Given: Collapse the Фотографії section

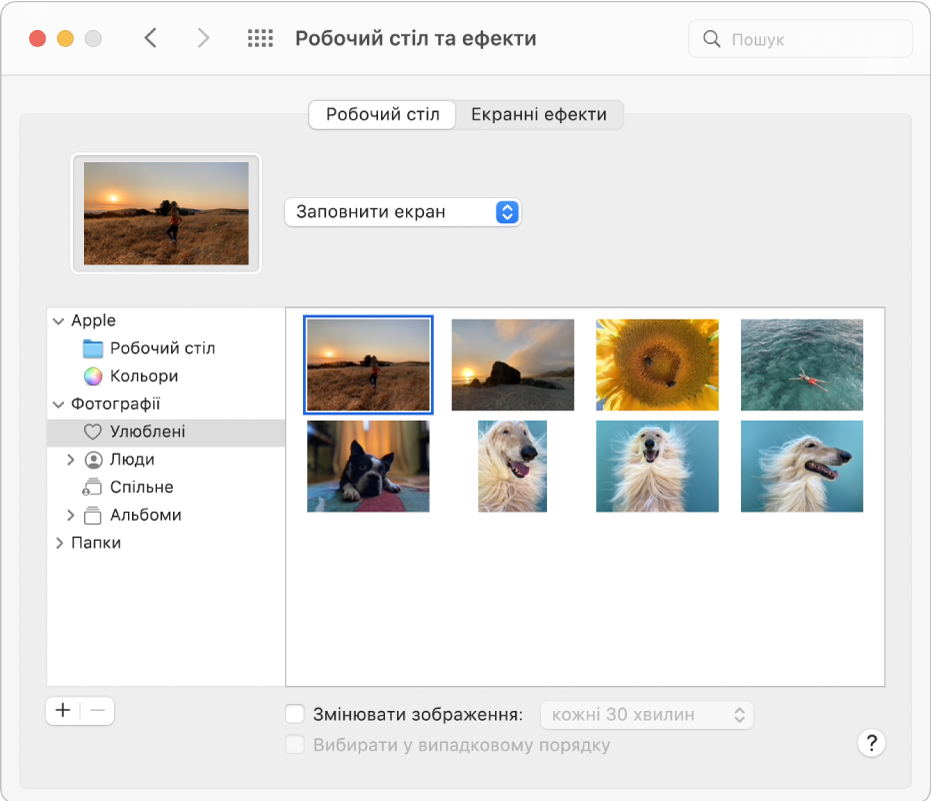Looking at the screenshot, I should (x=58, y=404).
